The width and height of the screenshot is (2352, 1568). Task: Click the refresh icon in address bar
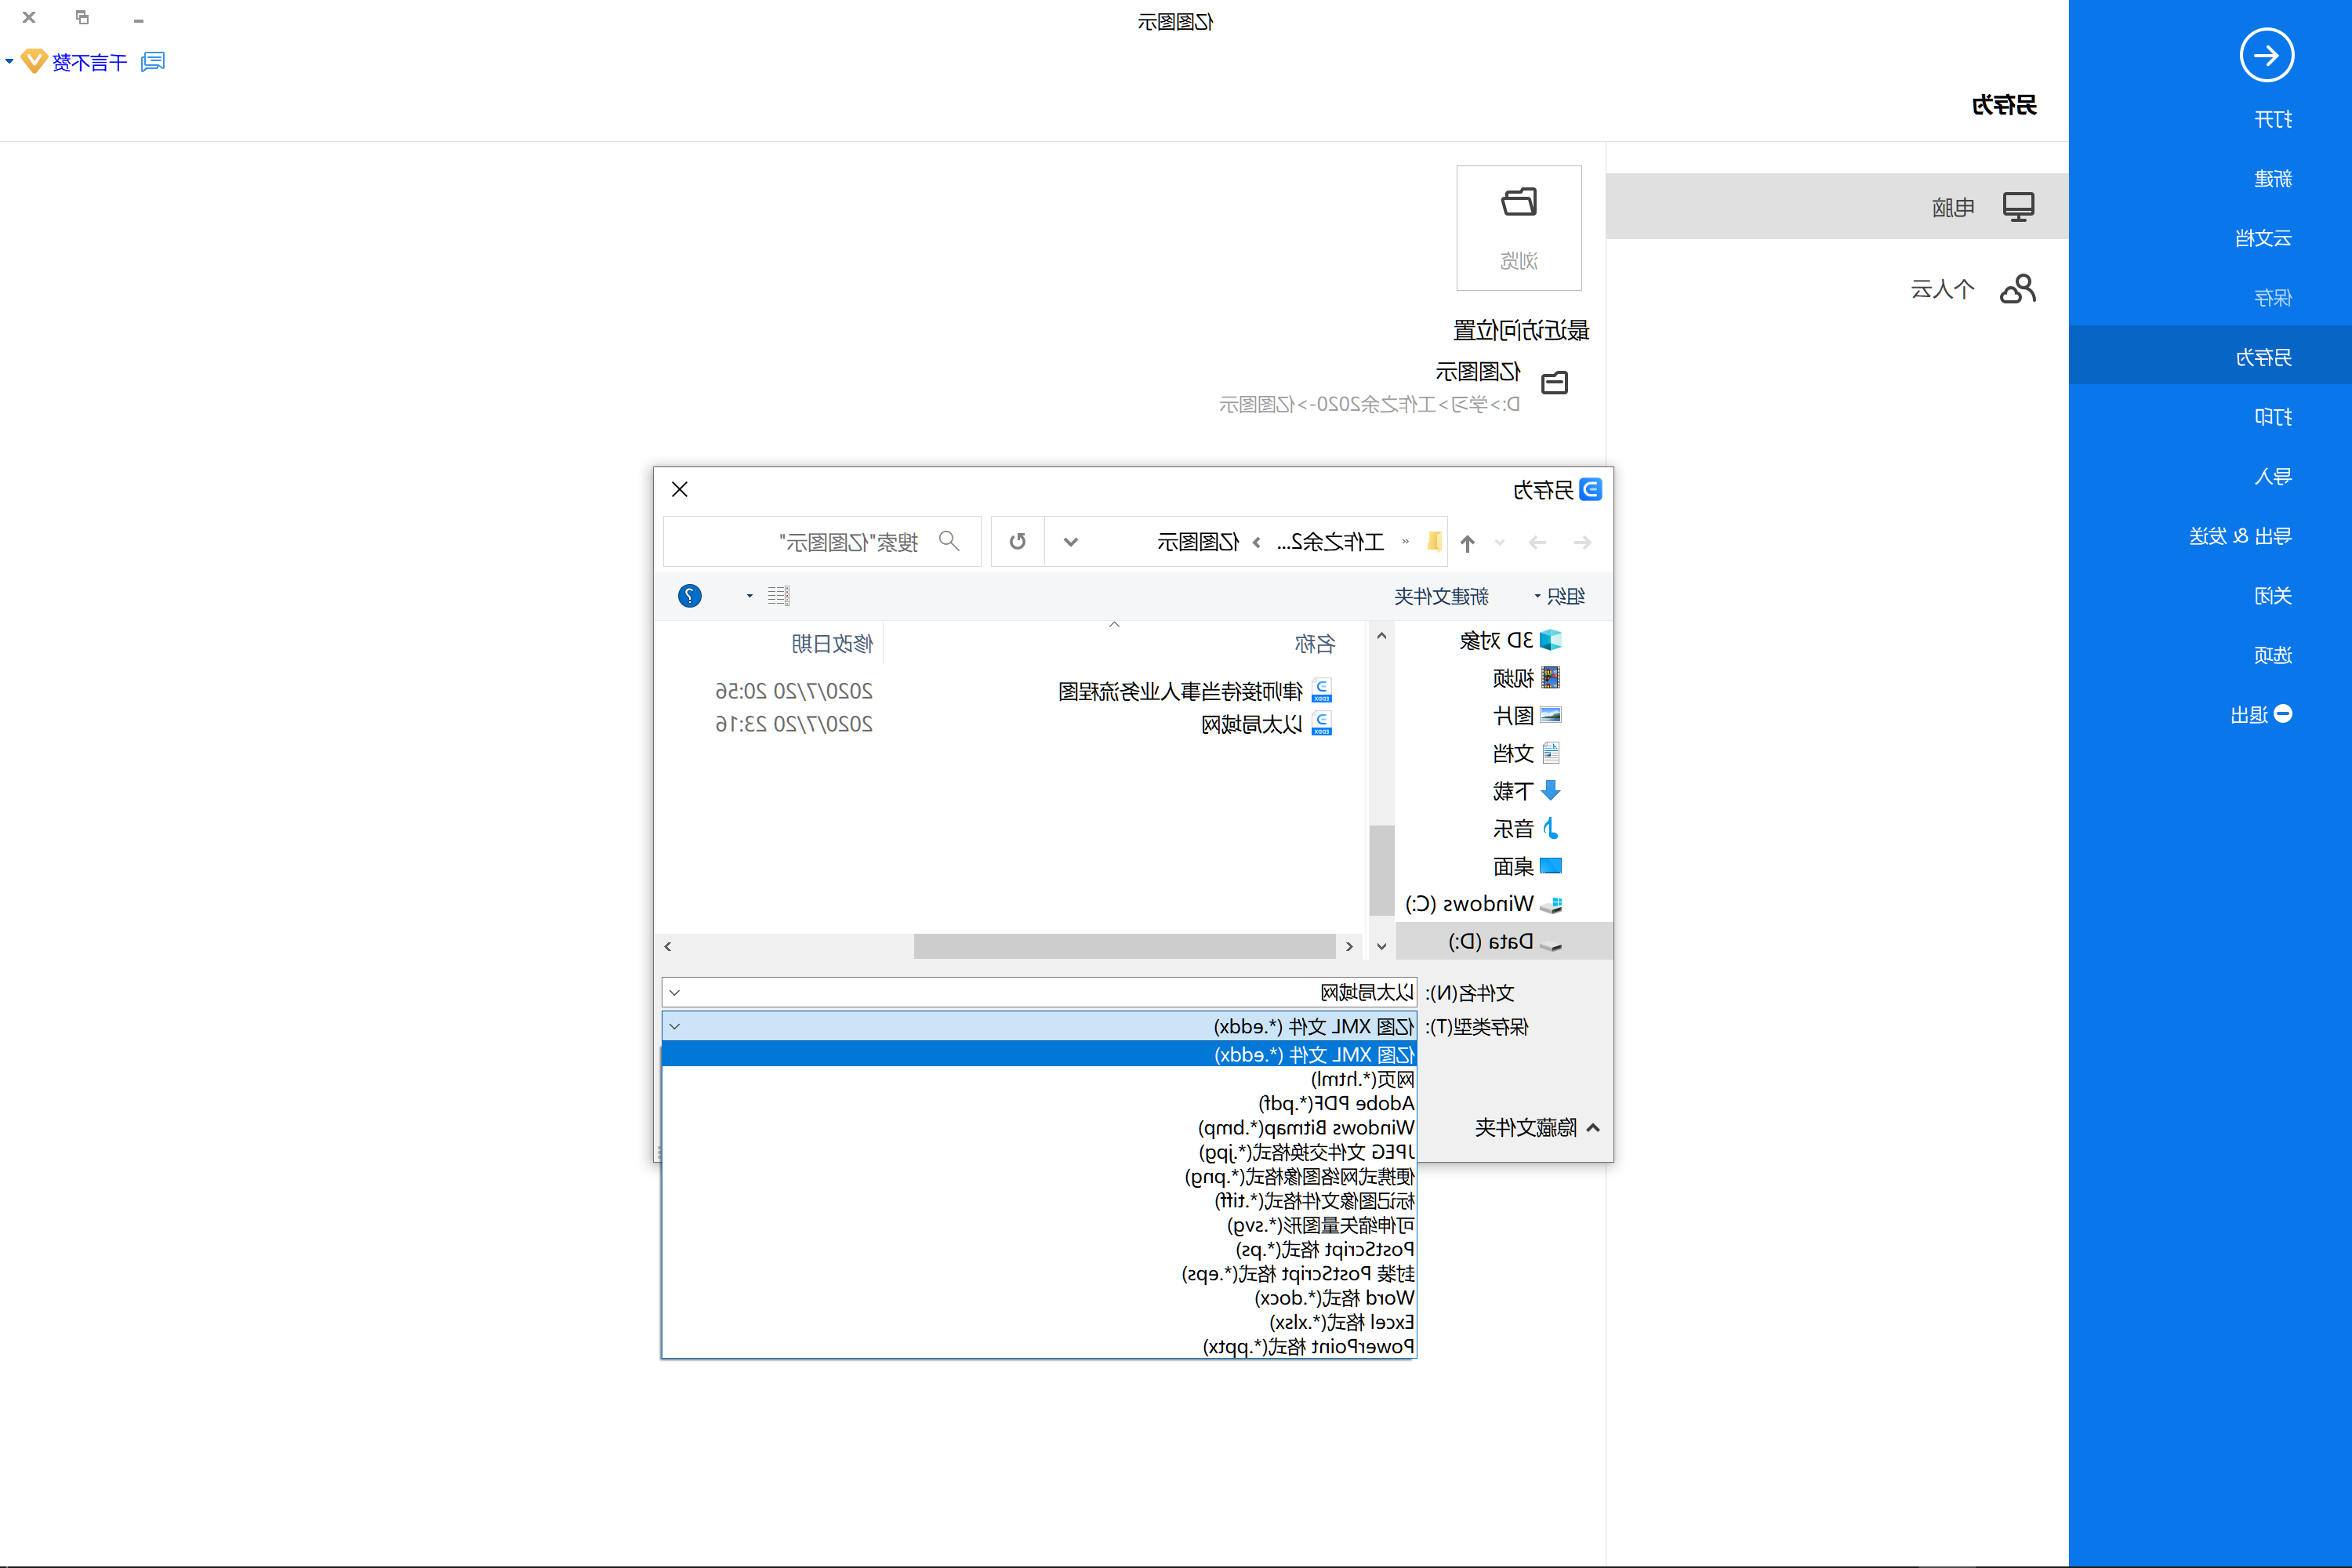1017,542
